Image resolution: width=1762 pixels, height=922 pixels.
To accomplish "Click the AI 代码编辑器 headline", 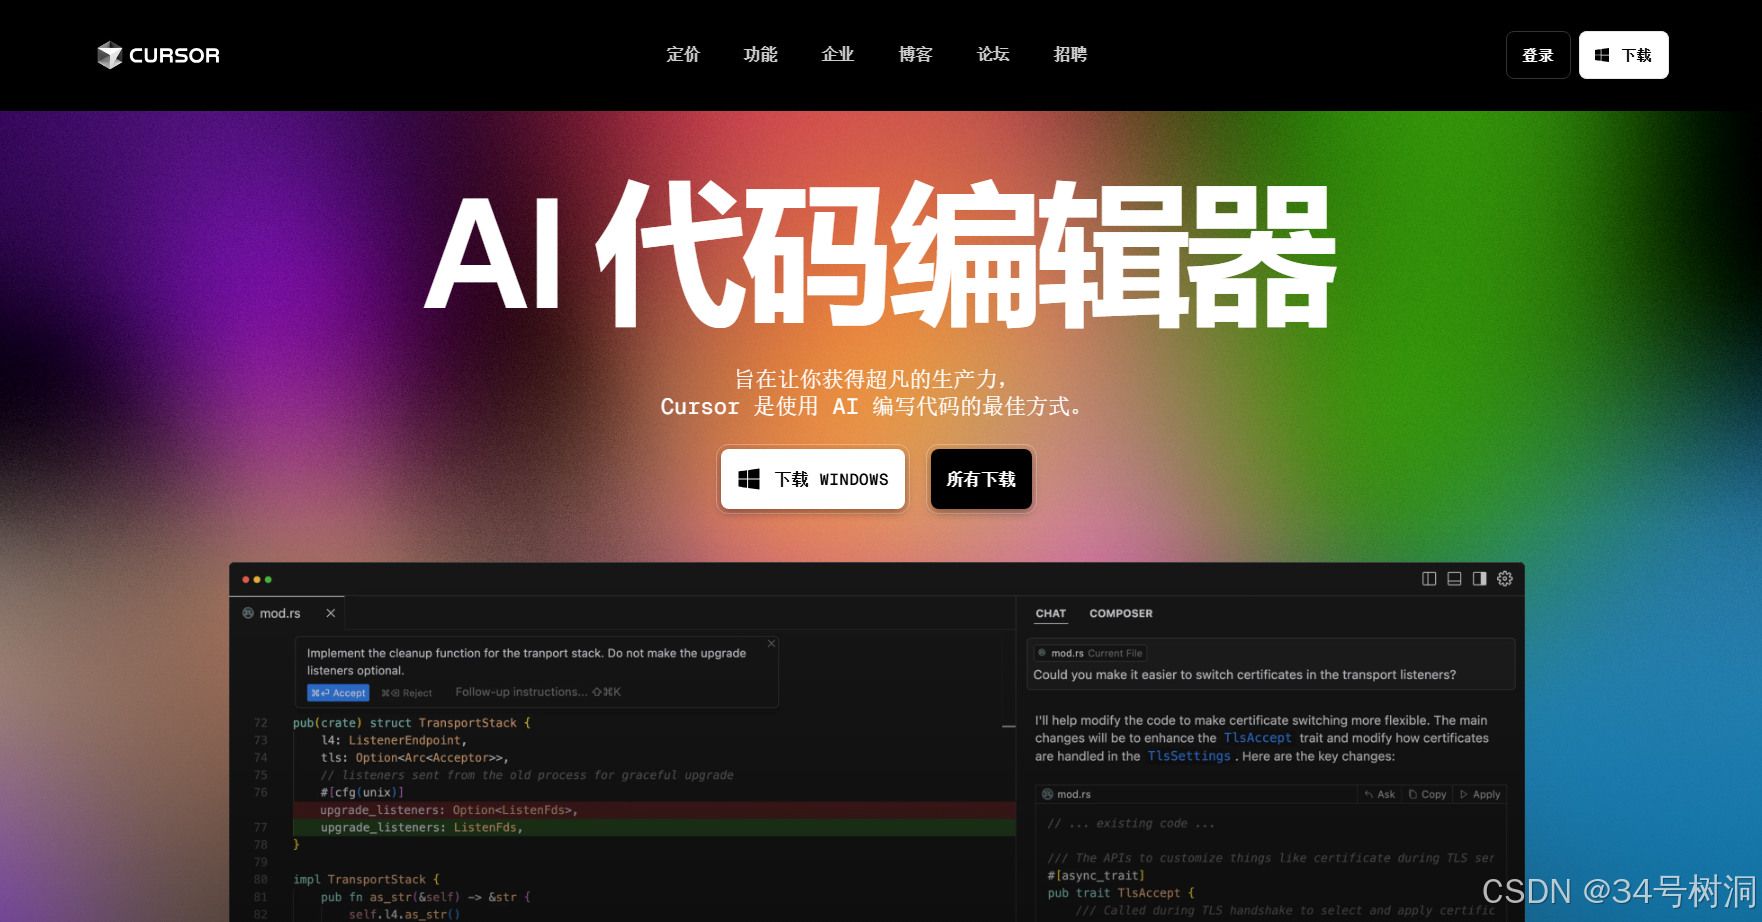I will 880,255.
